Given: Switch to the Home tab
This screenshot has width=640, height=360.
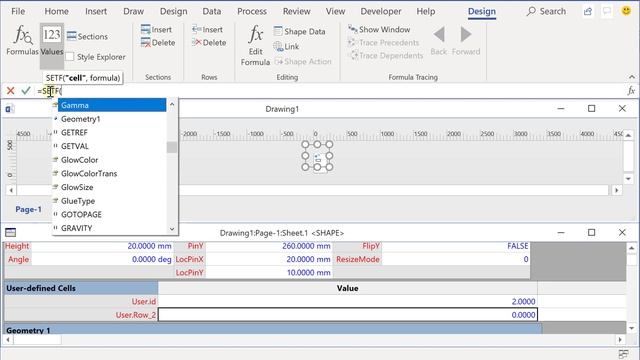Looking at the screenshot, I should 56,11.
